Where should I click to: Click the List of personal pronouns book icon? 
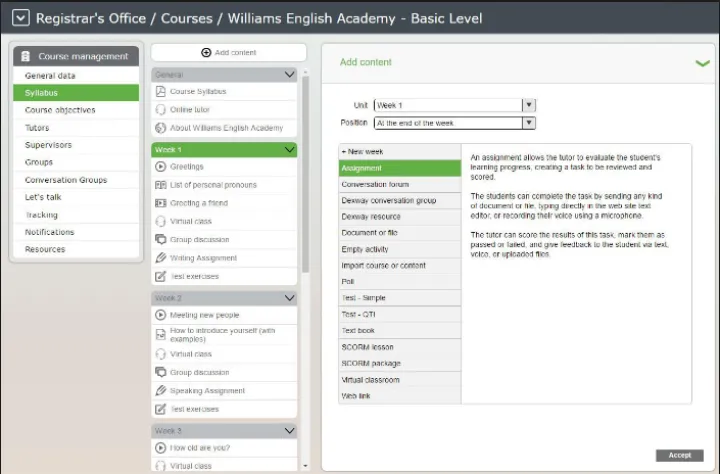coord(161,185)
